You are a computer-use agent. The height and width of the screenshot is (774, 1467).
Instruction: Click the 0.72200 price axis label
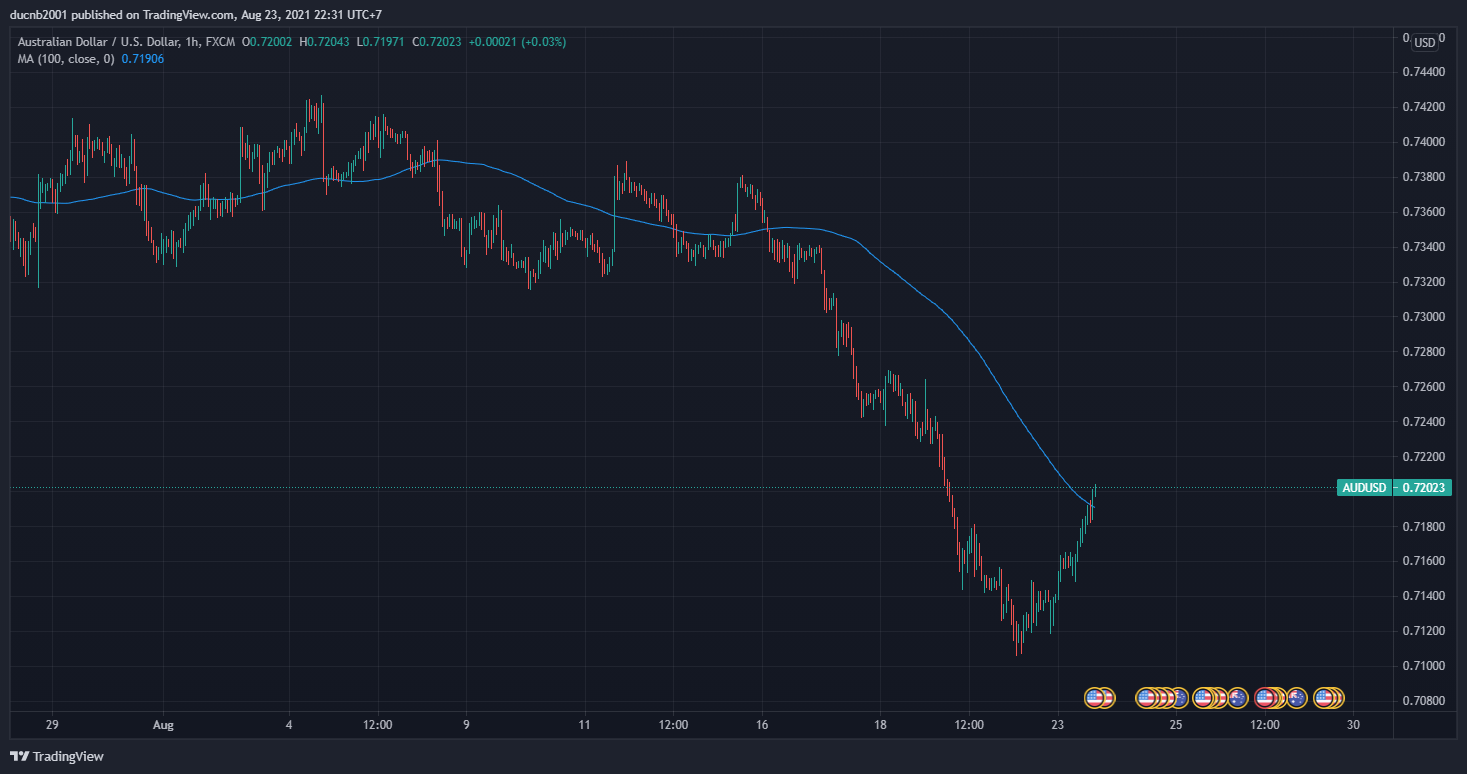(1423, 456)
